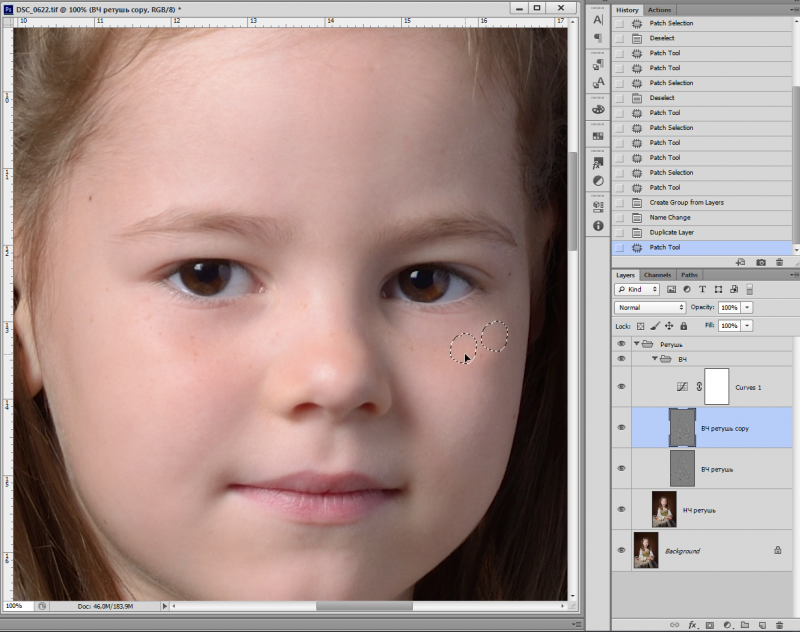
Task: Add a layer style via fx icon
Action: [692, 625]
